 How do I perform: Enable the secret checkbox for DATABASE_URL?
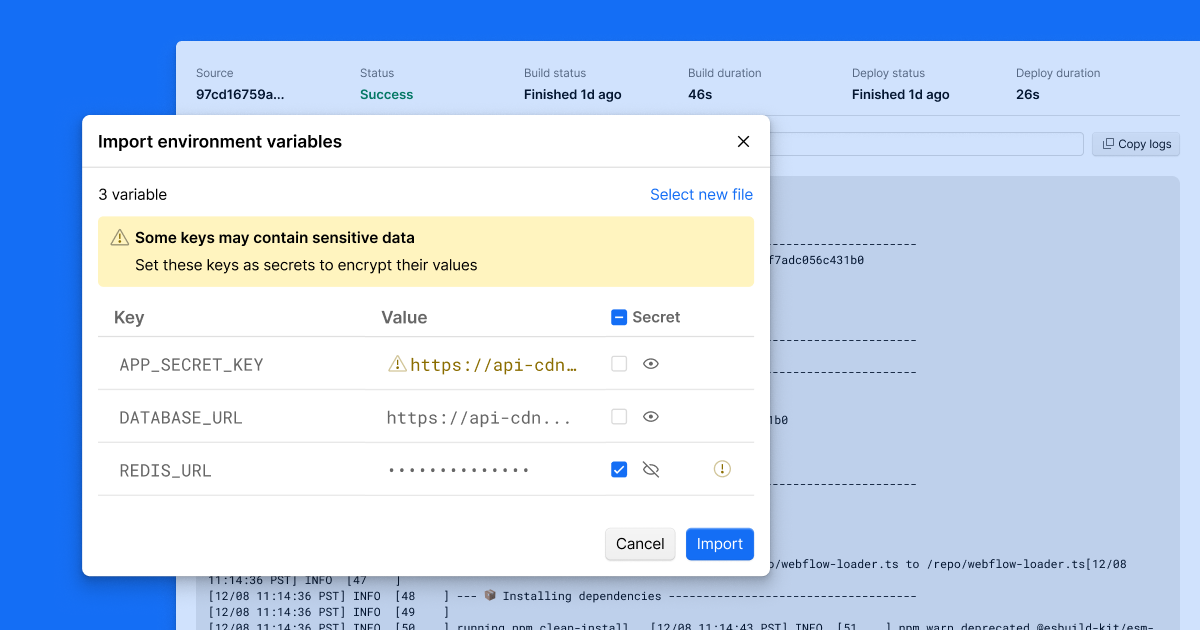(x=619, y=416)
